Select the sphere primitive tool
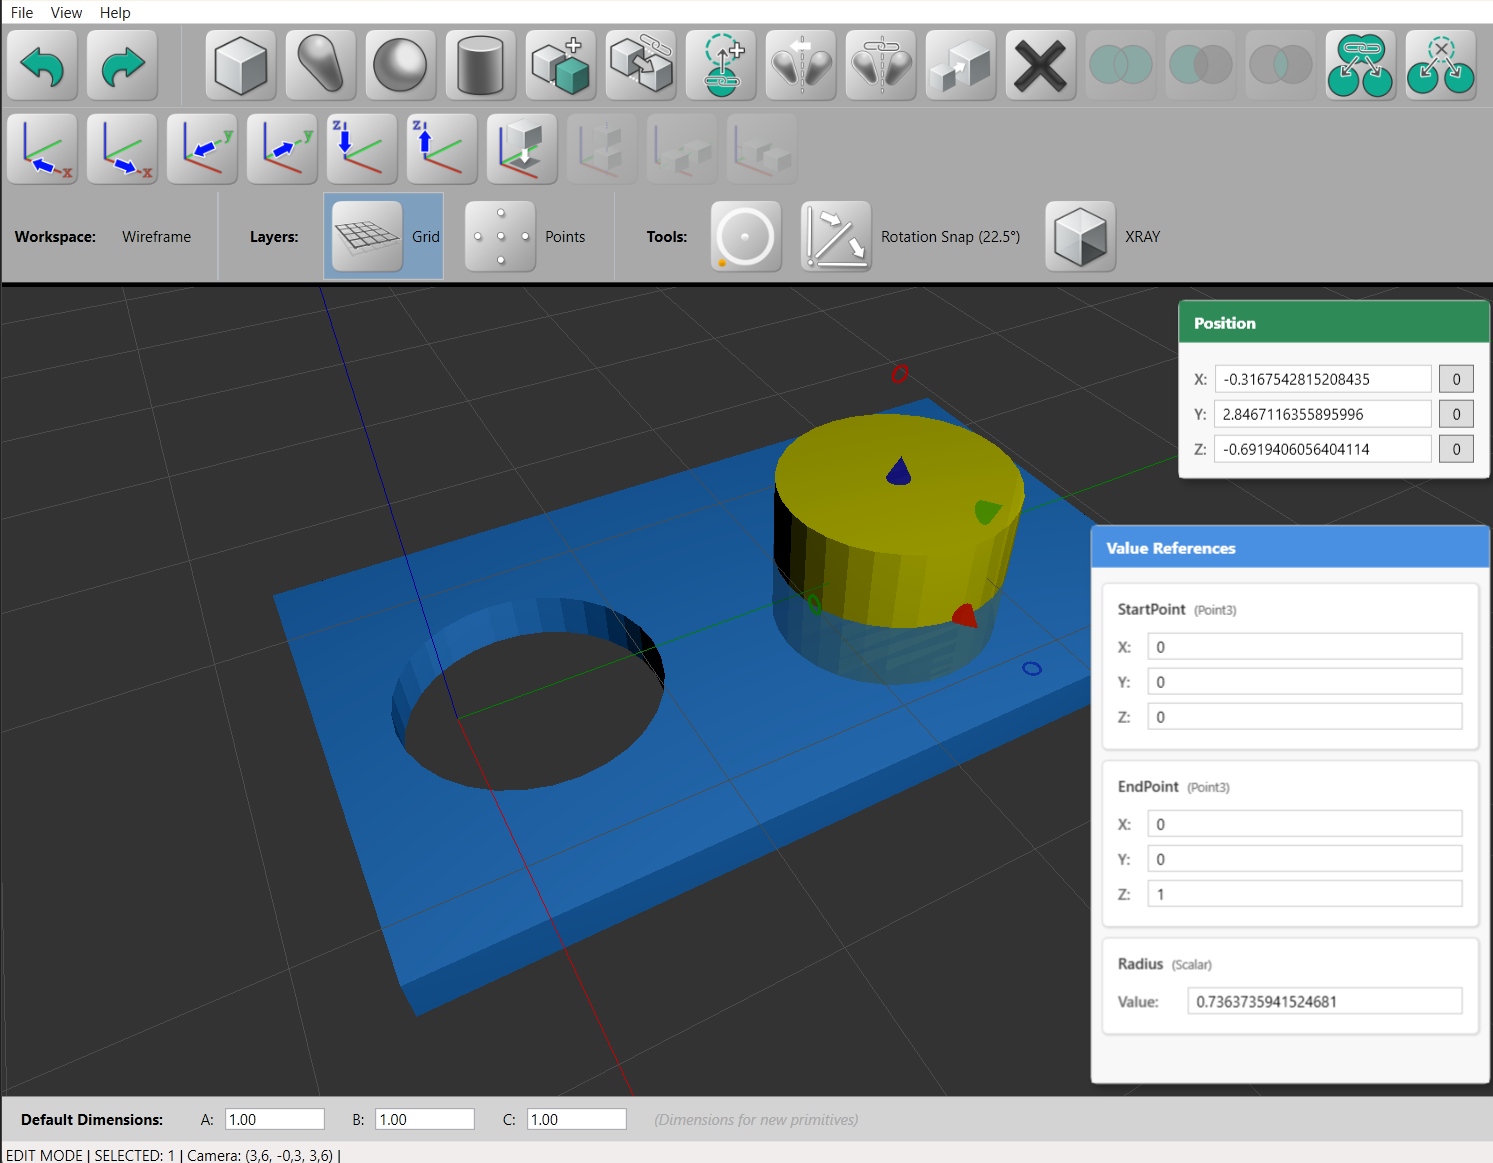 pos(400,64)
